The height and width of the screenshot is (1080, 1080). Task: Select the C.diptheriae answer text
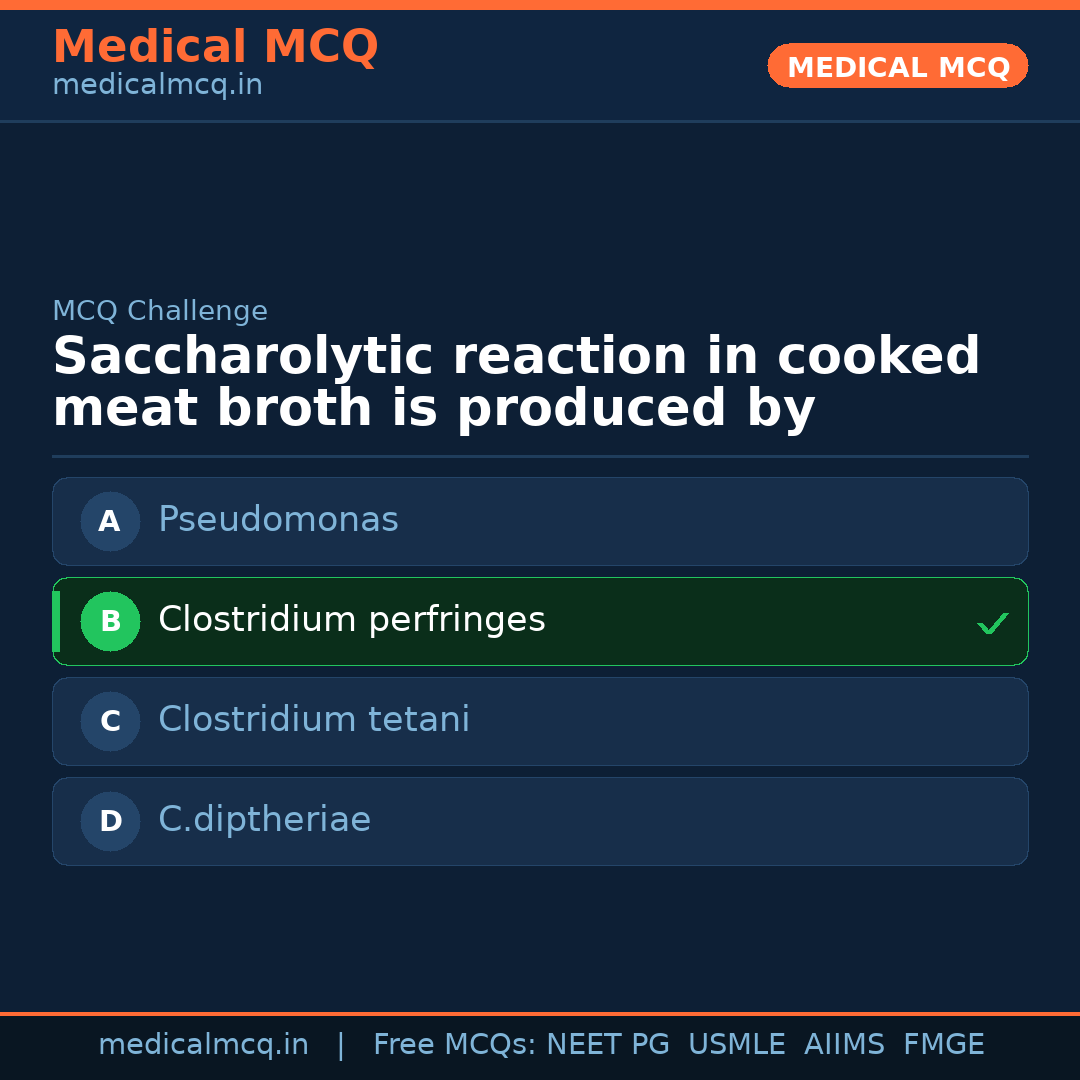click(264, 820)
